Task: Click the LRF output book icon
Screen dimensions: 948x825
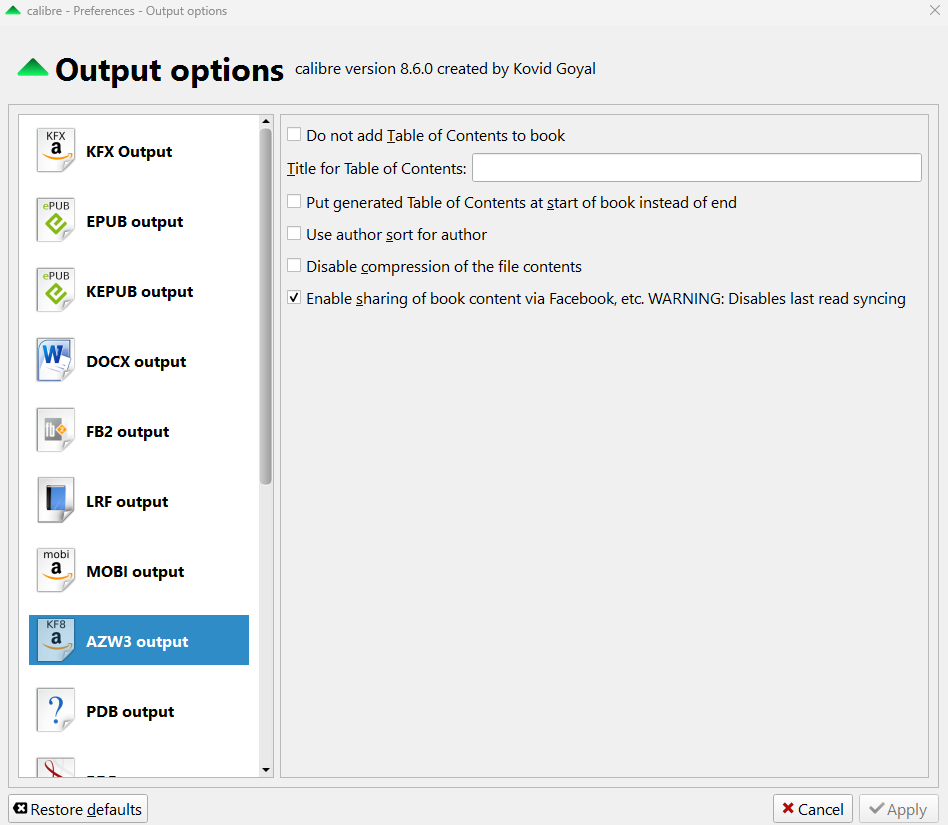Action: click(56, 501)
